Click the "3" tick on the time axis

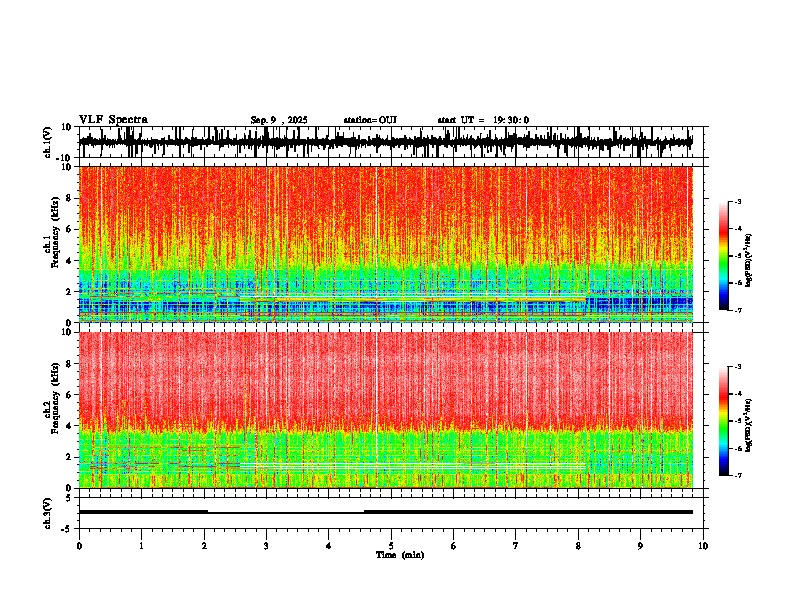pyautogui.click(x=266, y=546)
